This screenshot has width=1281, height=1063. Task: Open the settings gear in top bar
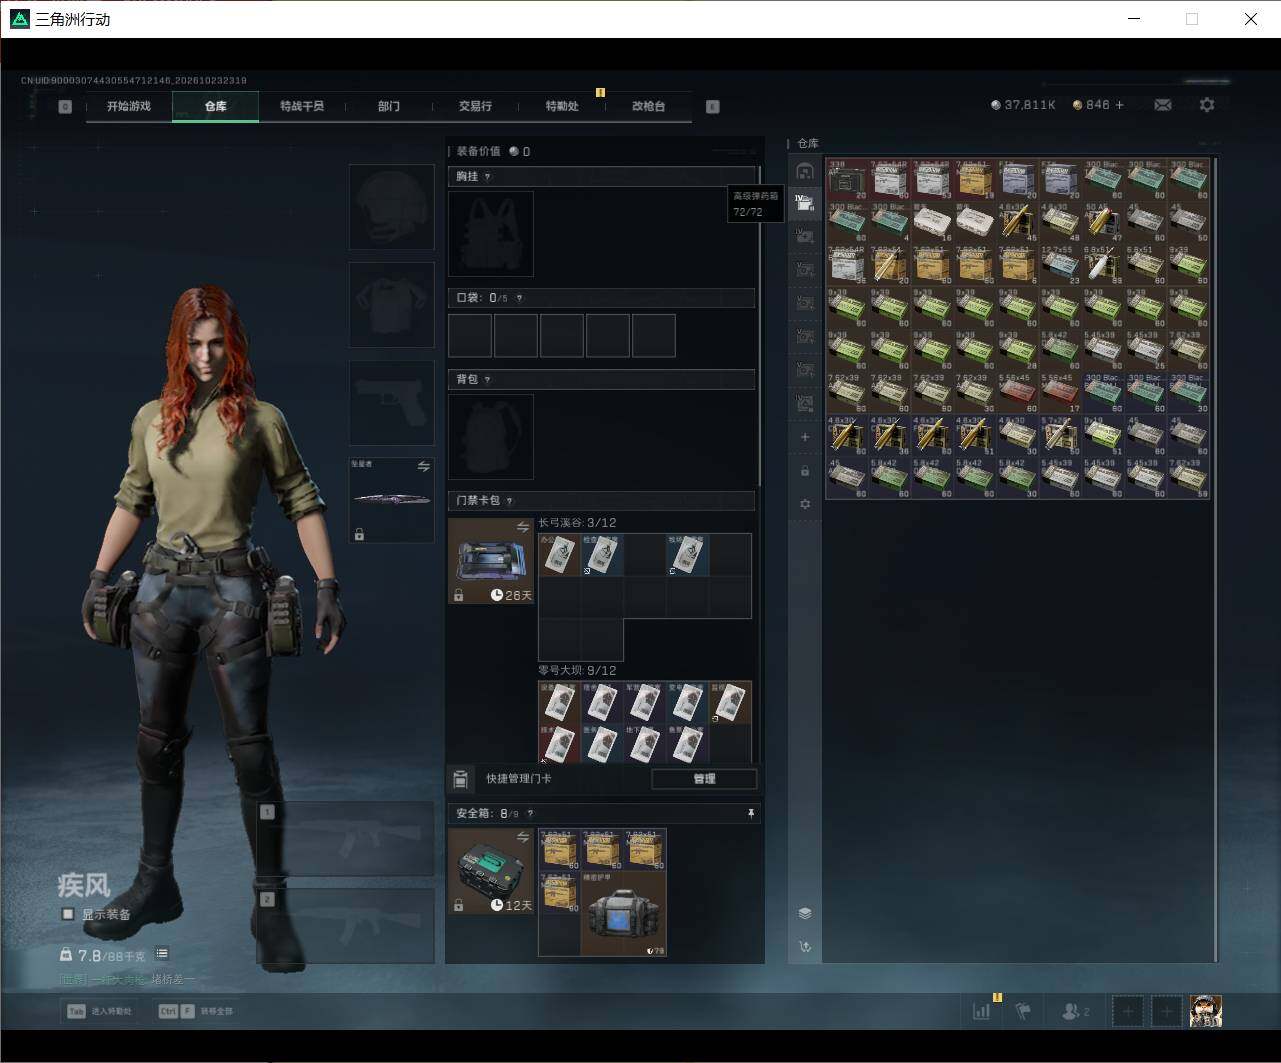[x=1207, y=105]
